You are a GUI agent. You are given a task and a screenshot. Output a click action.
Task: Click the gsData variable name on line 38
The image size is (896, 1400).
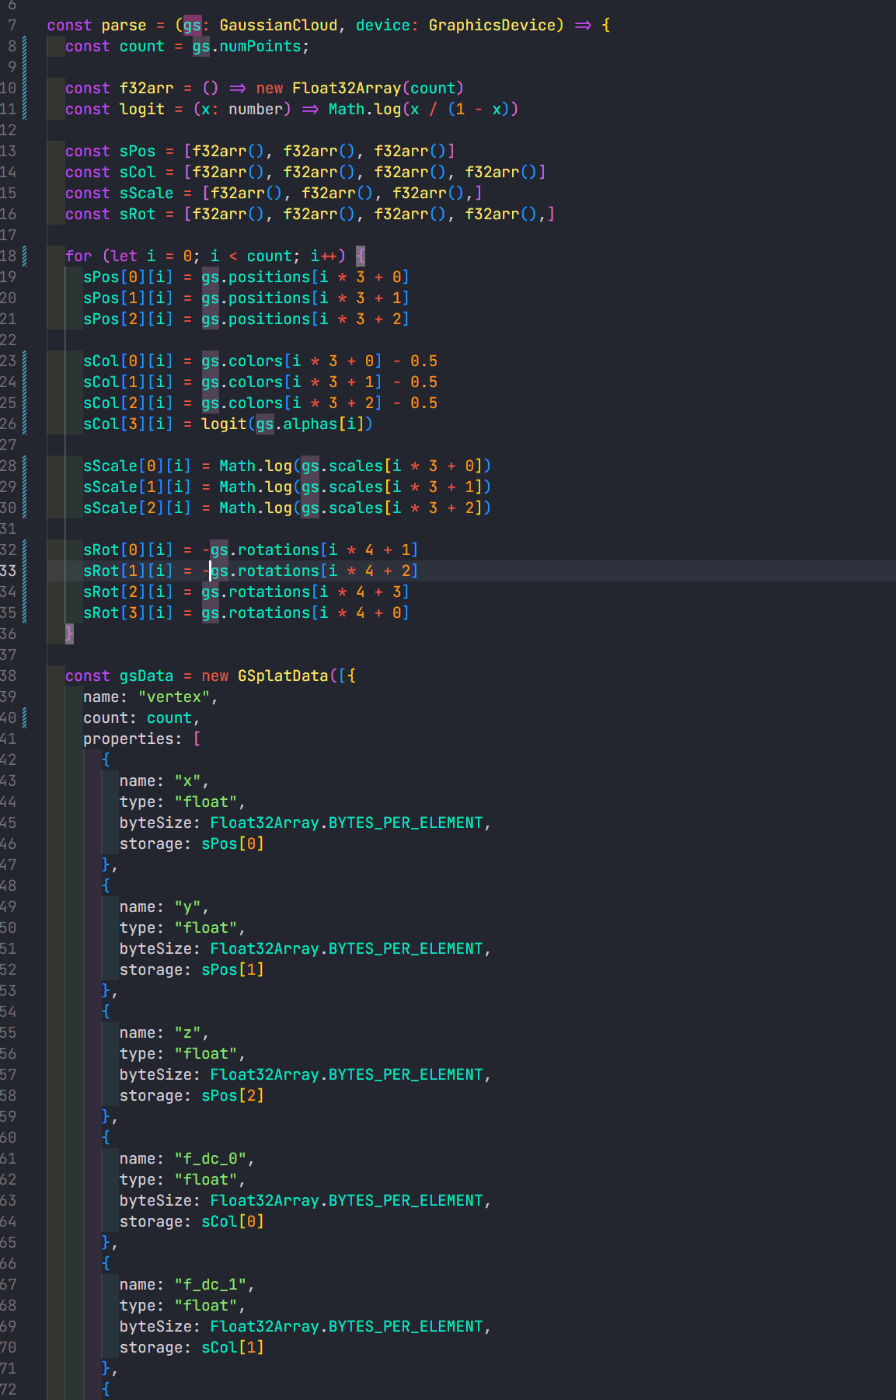(x=147, y=676)
